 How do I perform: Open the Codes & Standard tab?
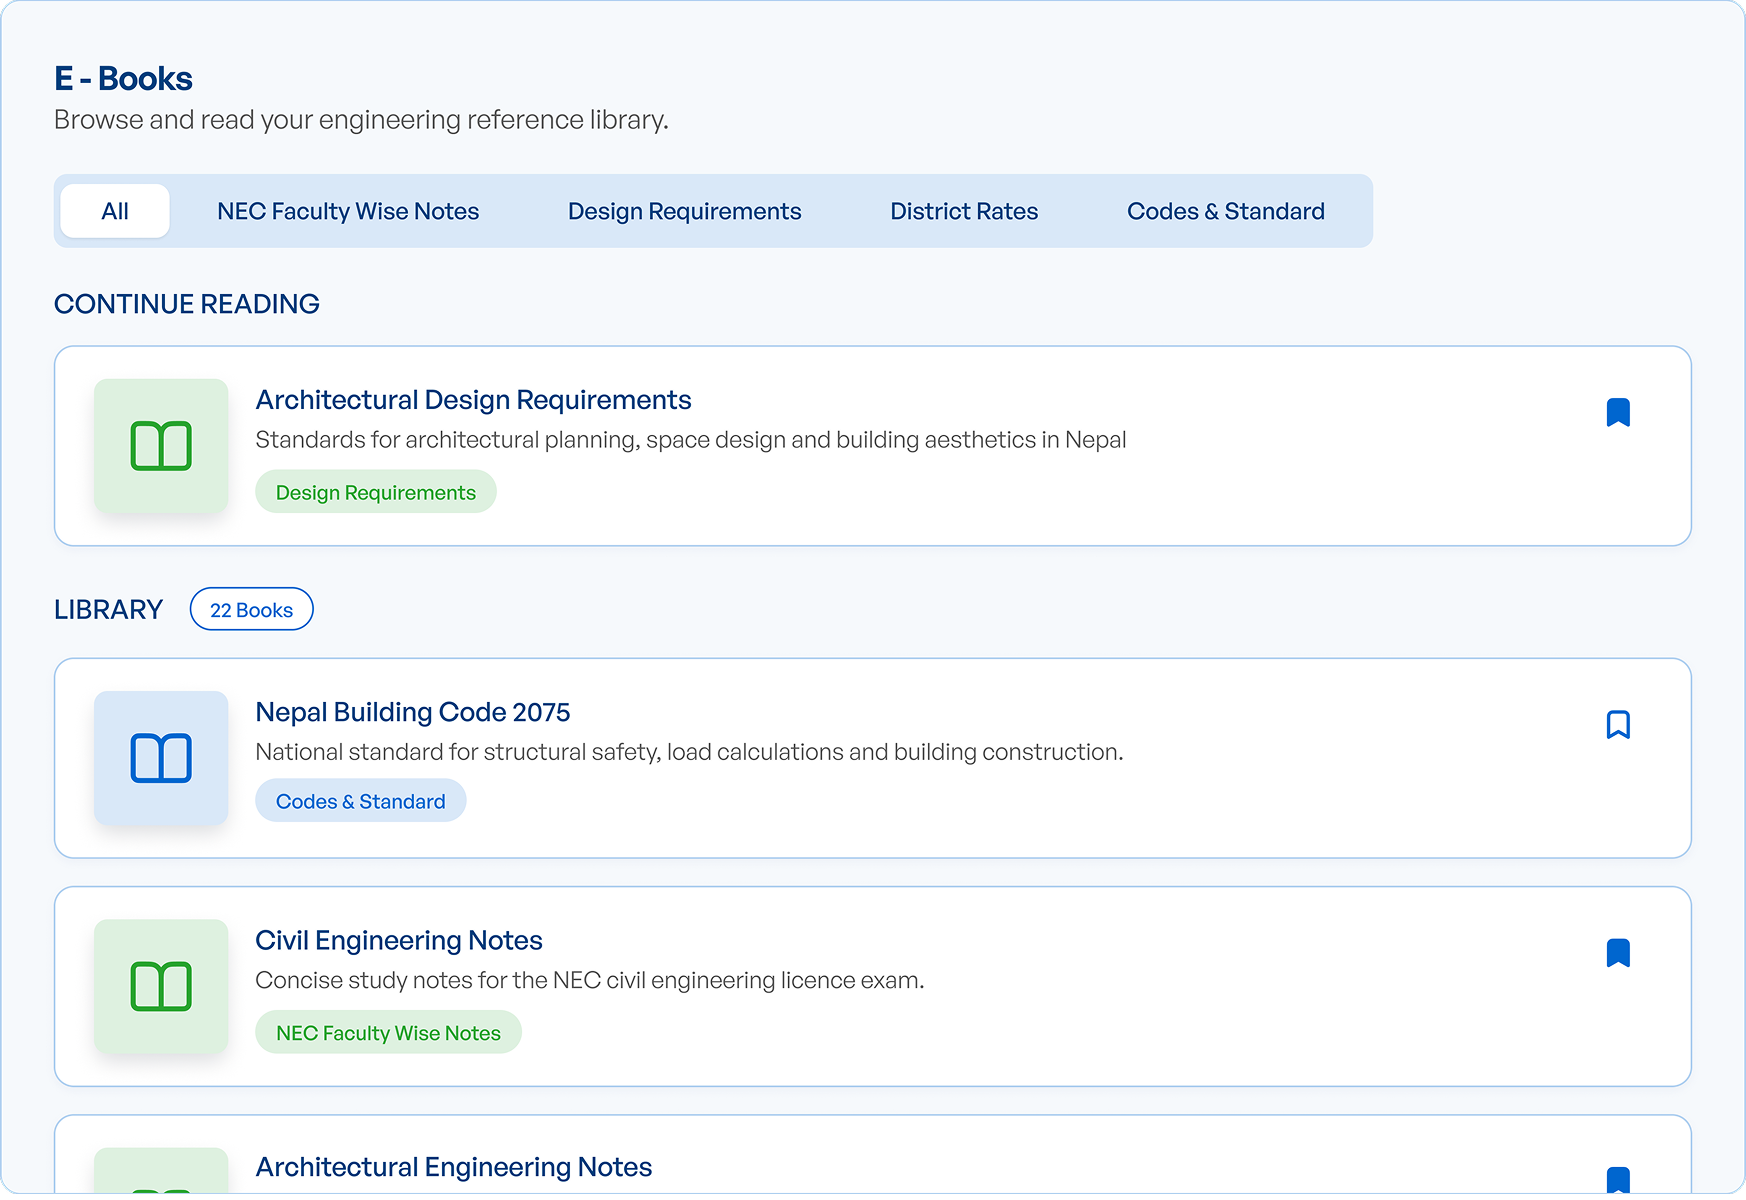pos(1226,211)
